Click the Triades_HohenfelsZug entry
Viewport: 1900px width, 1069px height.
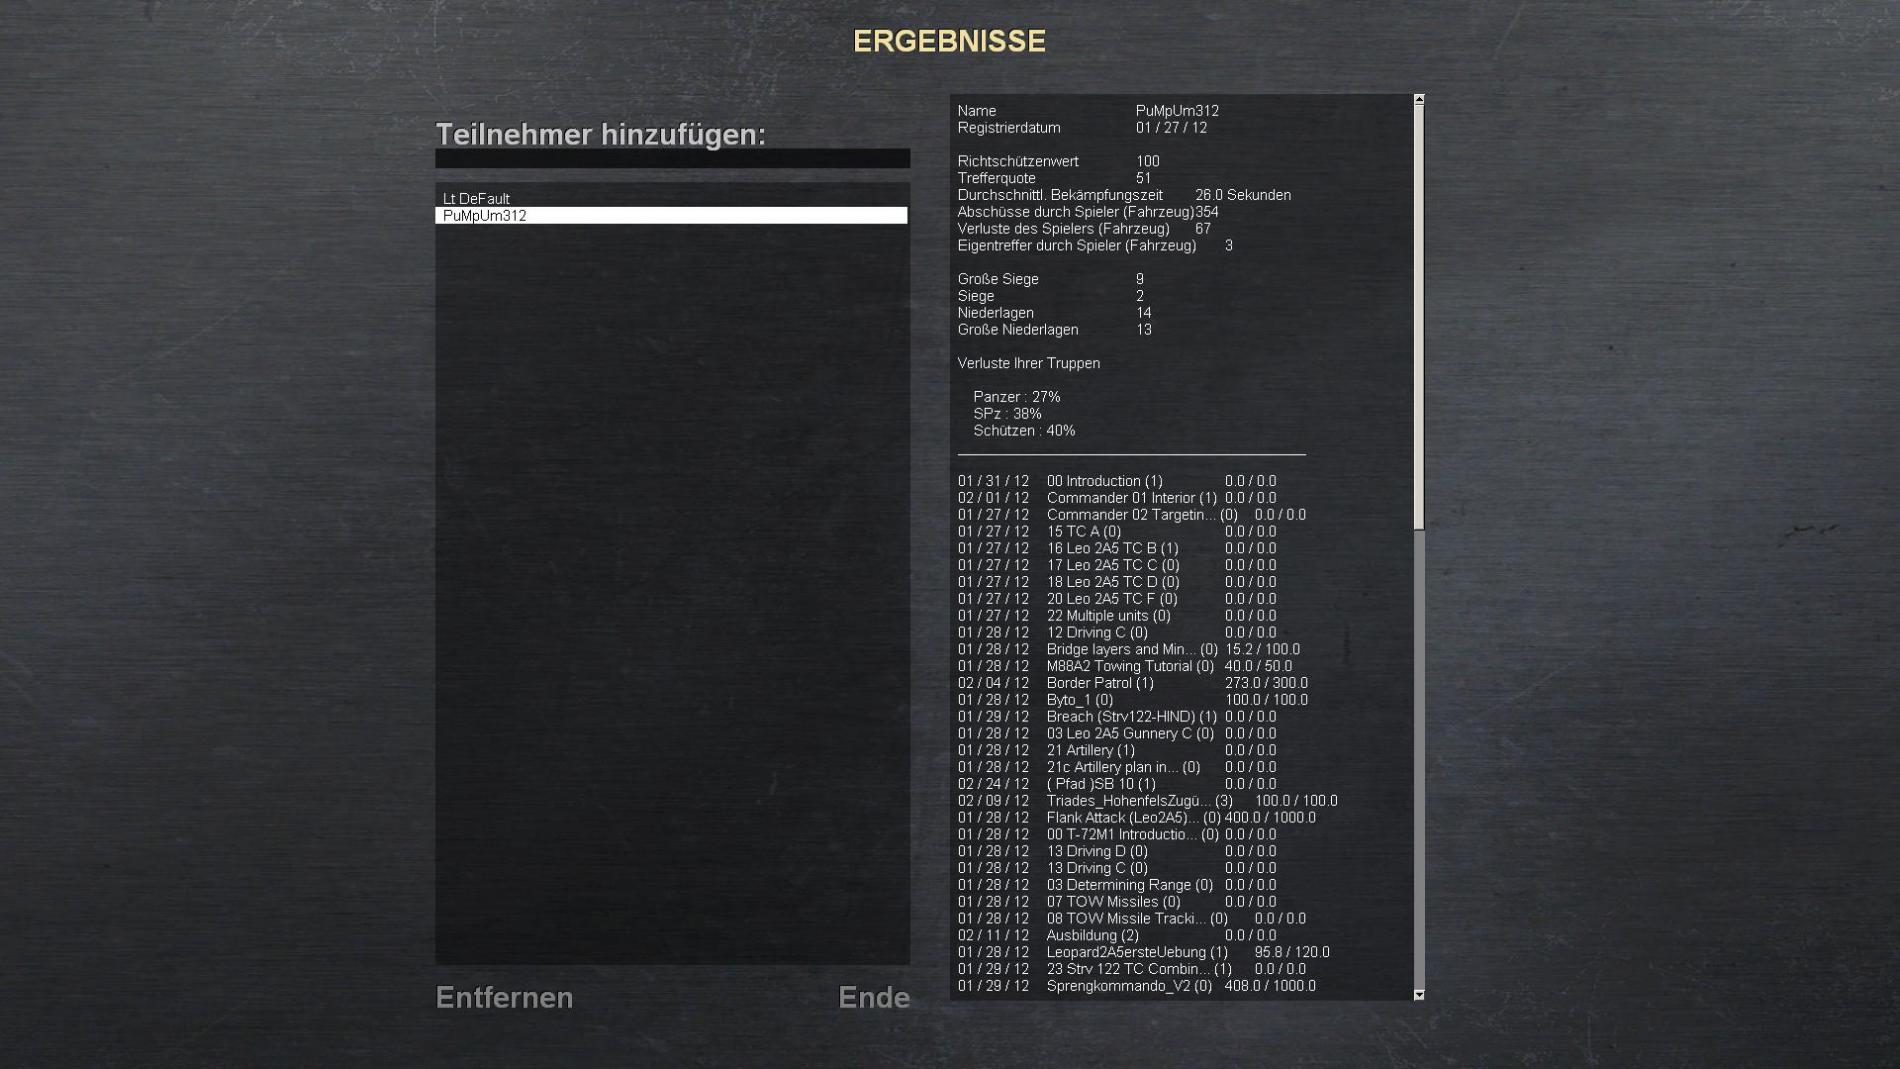click(1139, 801)
